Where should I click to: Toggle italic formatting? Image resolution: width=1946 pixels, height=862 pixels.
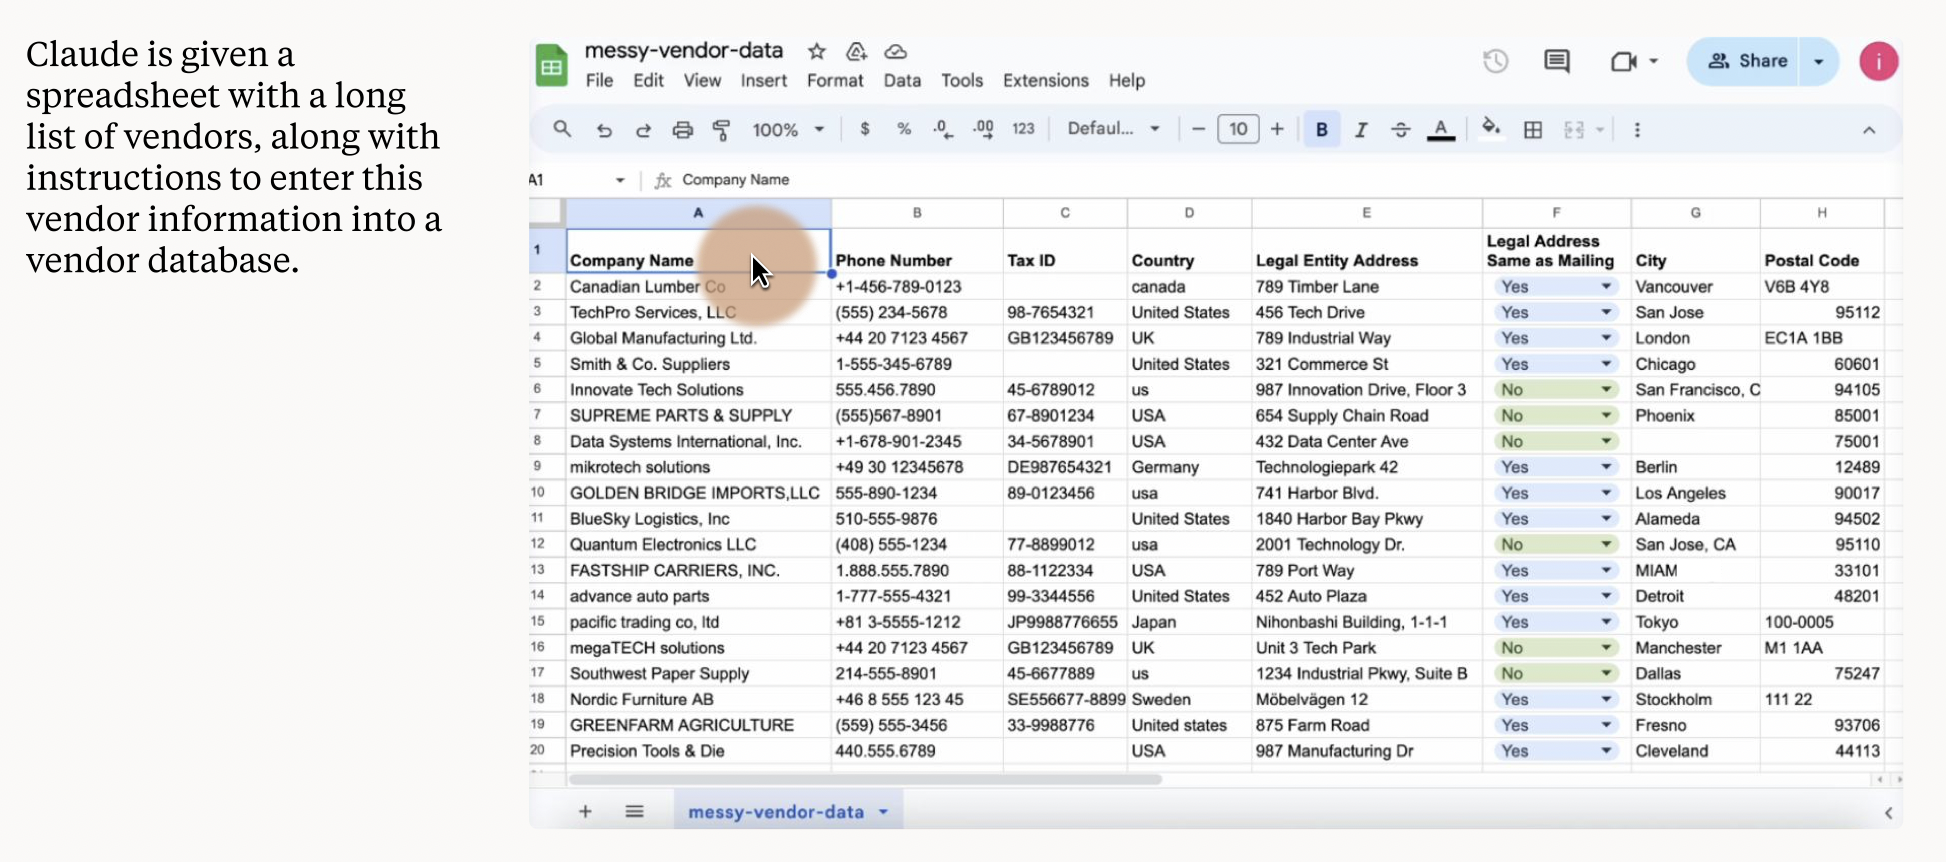tap(1360, 130)
